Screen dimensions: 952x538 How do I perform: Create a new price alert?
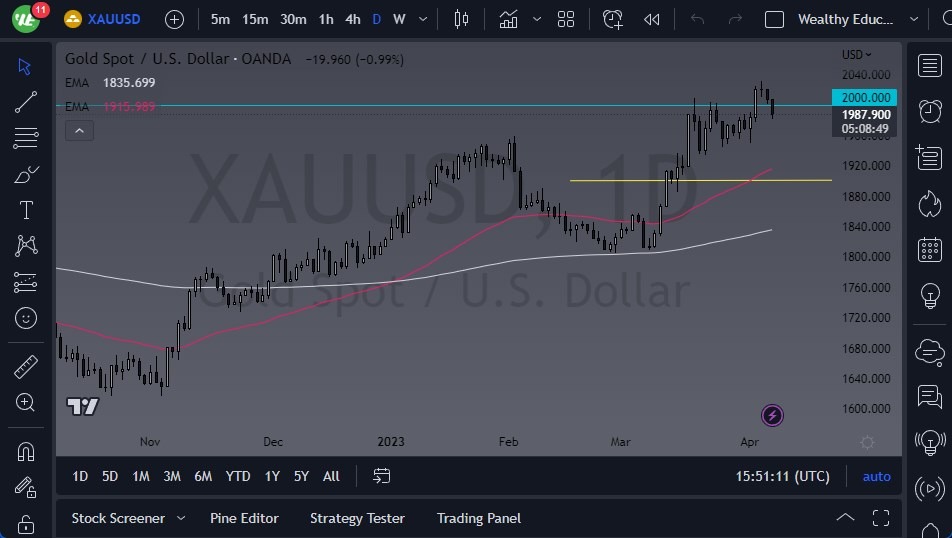pyautogui.click(x=612, y=19)
